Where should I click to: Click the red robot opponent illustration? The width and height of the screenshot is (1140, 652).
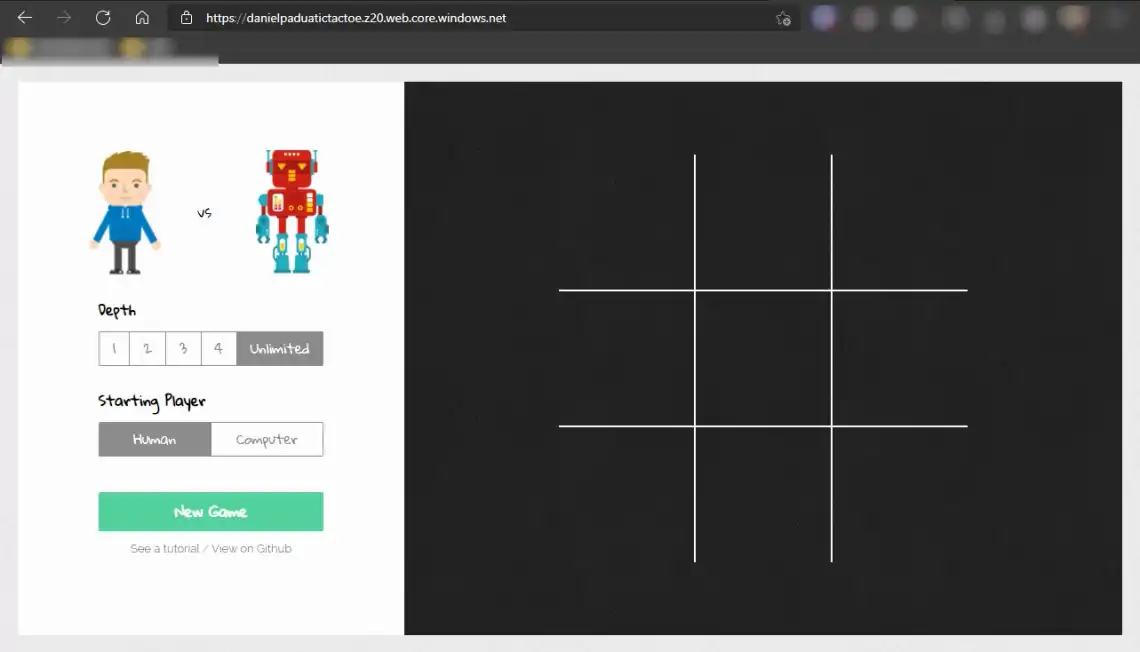point(290,210)
